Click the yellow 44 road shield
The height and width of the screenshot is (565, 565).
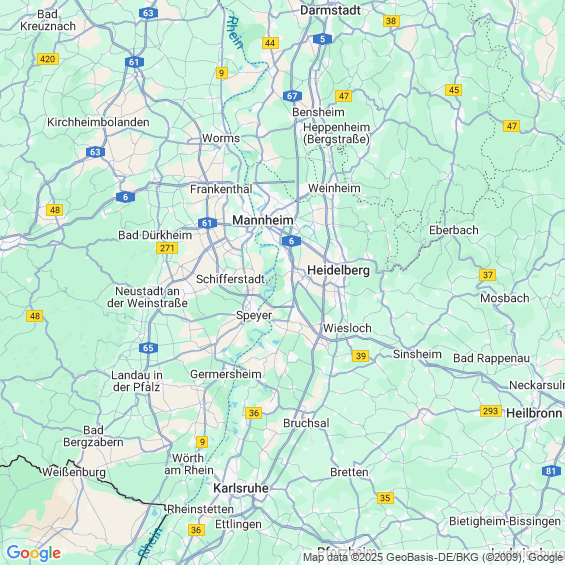(270, 43)
